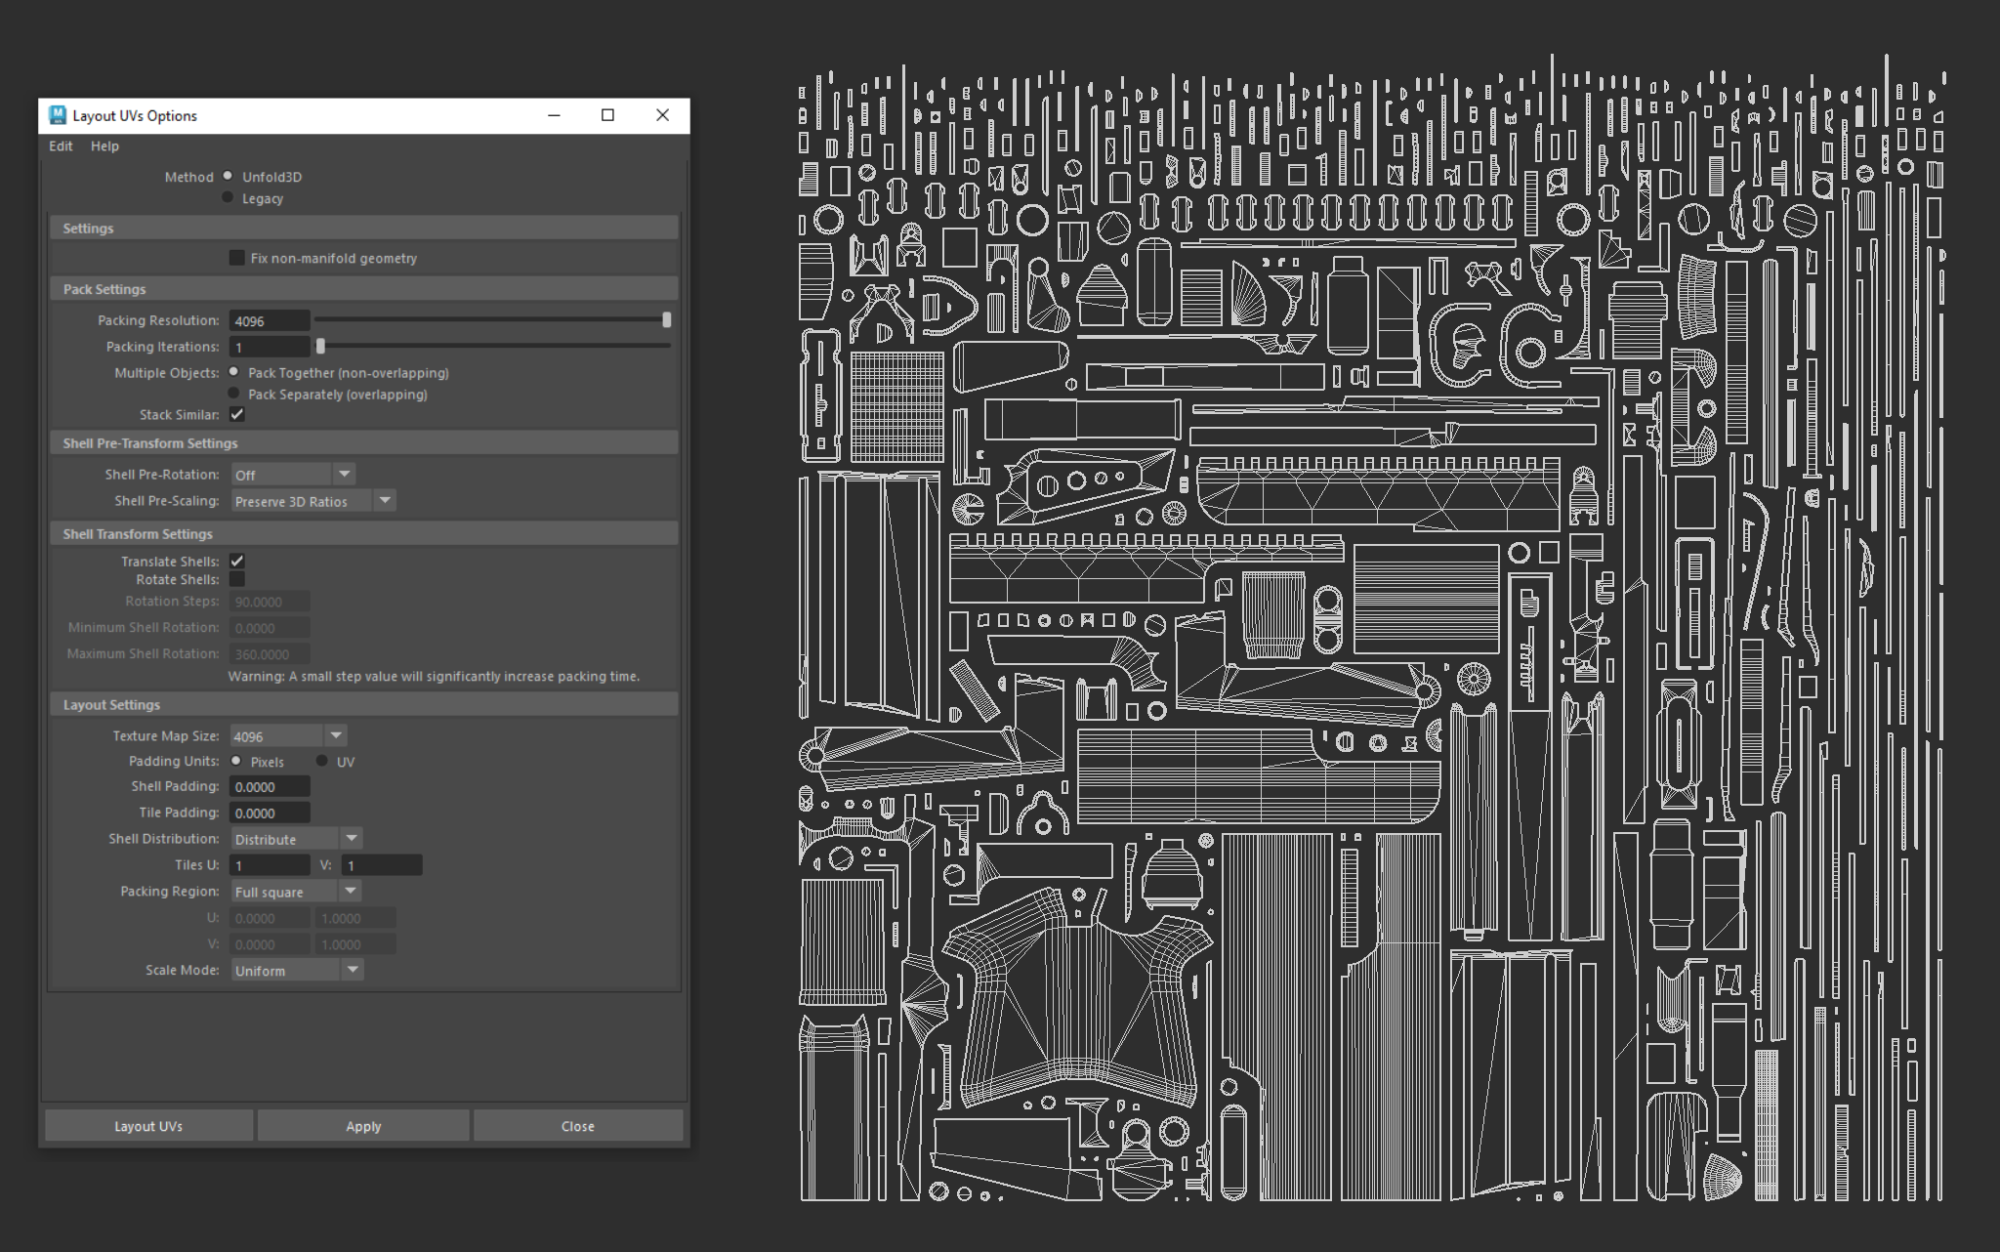Select UV as the Padding Units

coord(322,760)
